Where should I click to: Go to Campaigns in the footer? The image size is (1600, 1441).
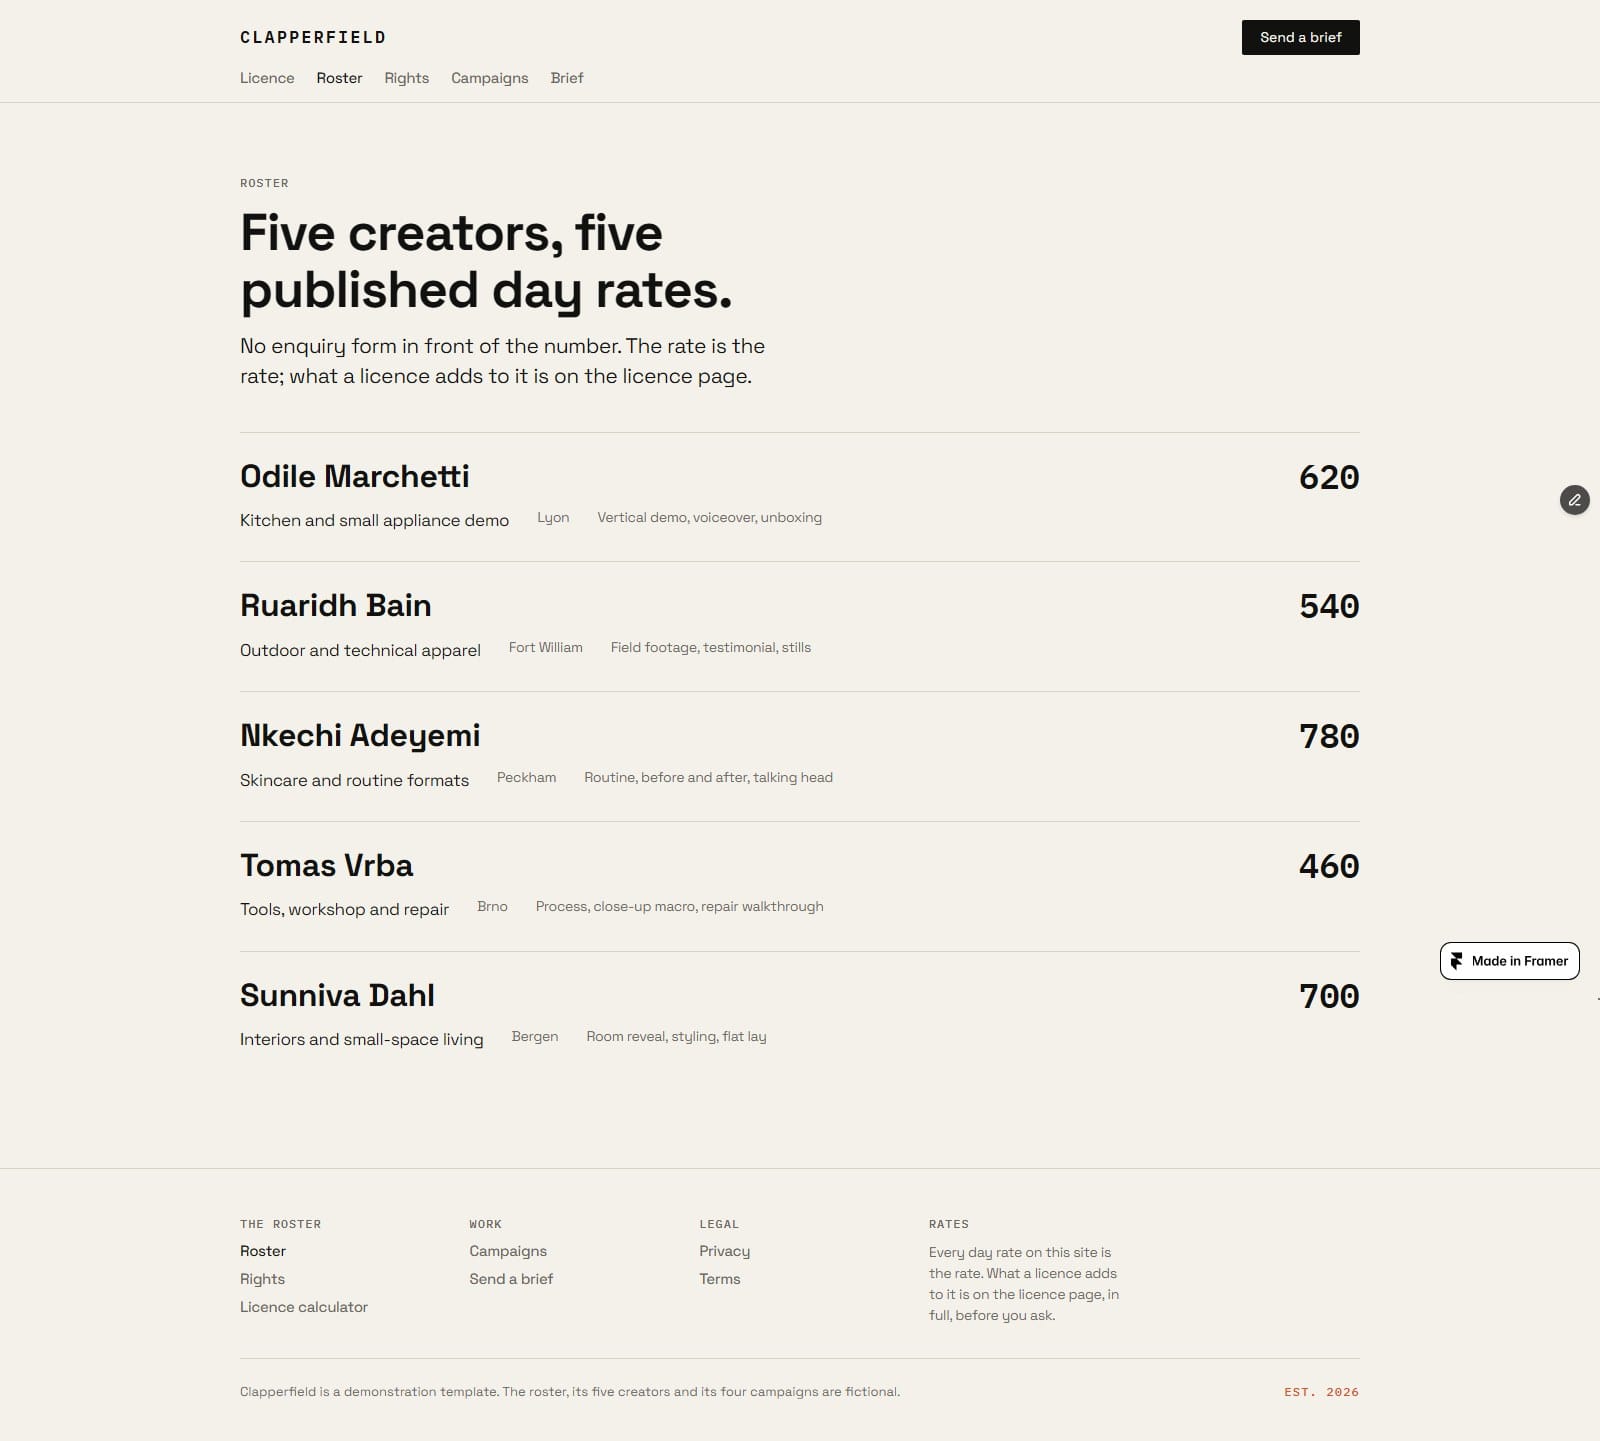click(x=508, y=1251)
